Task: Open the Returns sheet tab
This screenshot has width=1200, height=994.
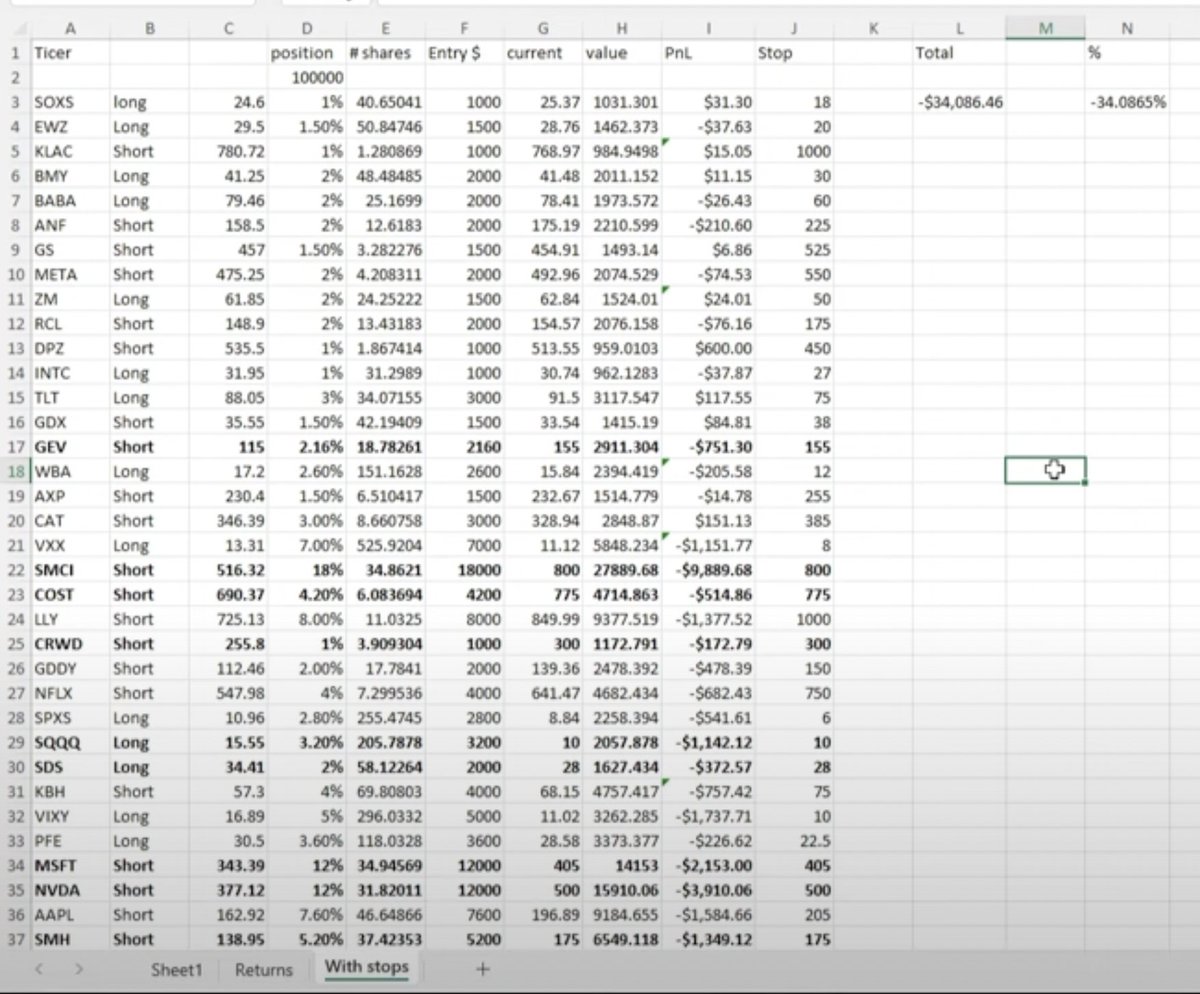Action: [264, 969]
